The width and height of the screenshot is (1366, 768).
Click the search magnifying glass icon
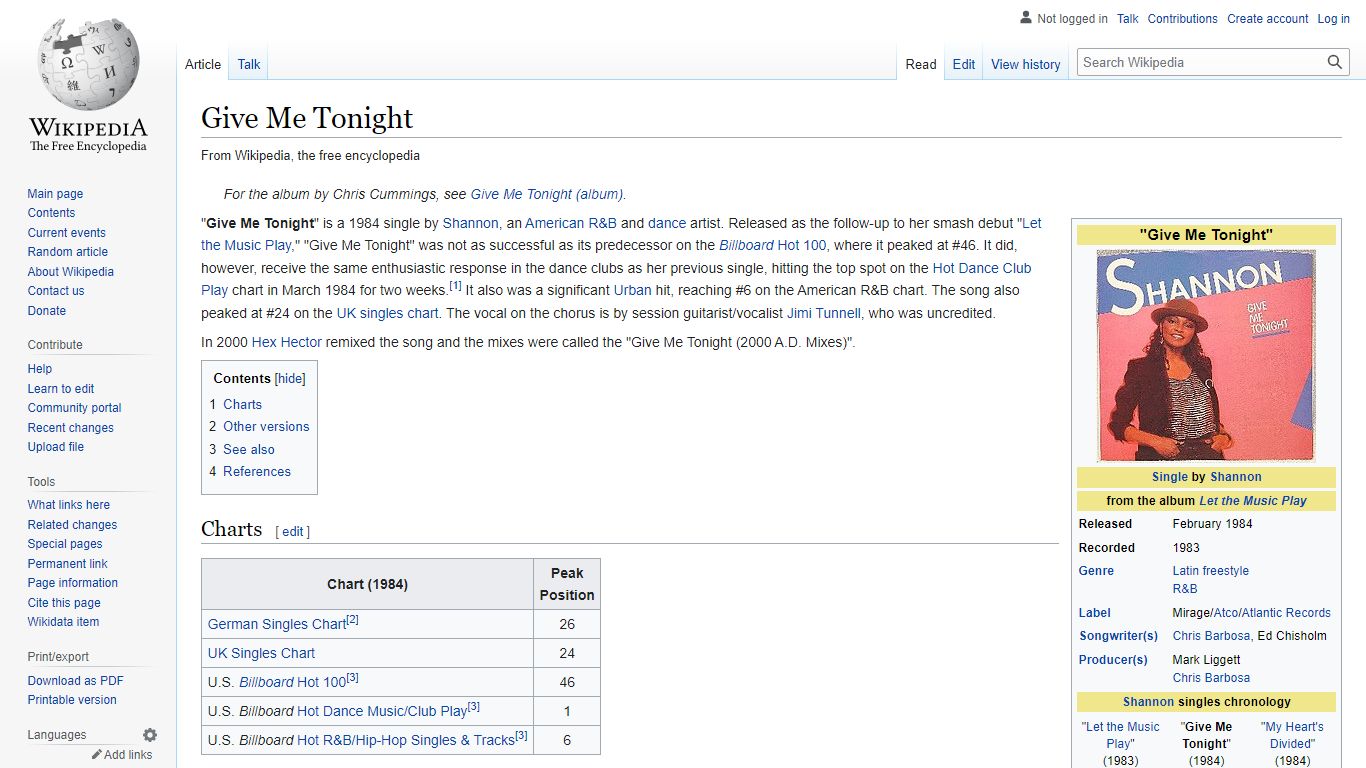pyautogui.click(x=1335, y=62)
